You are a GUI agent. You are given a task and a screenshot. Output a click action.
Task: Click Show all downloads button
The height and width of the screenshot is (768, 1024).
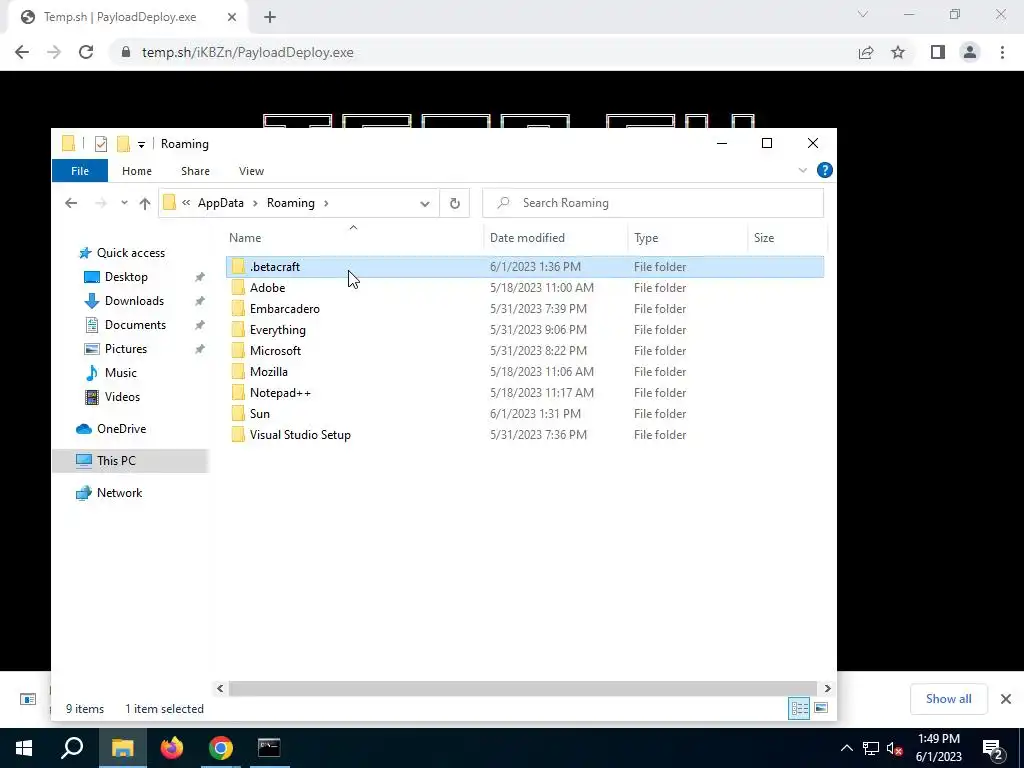(948, 699)
